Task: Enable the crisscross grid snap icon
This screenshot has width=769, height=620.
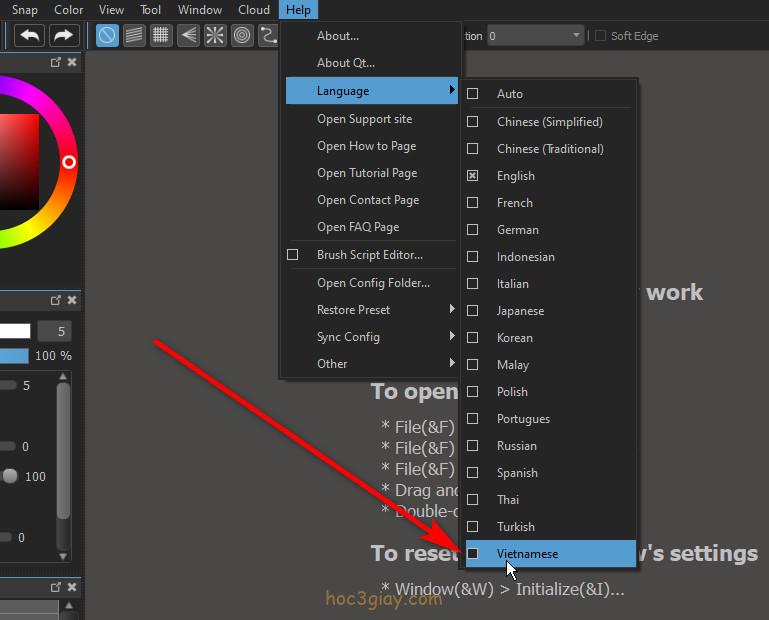Action: (x=161, y=36)
